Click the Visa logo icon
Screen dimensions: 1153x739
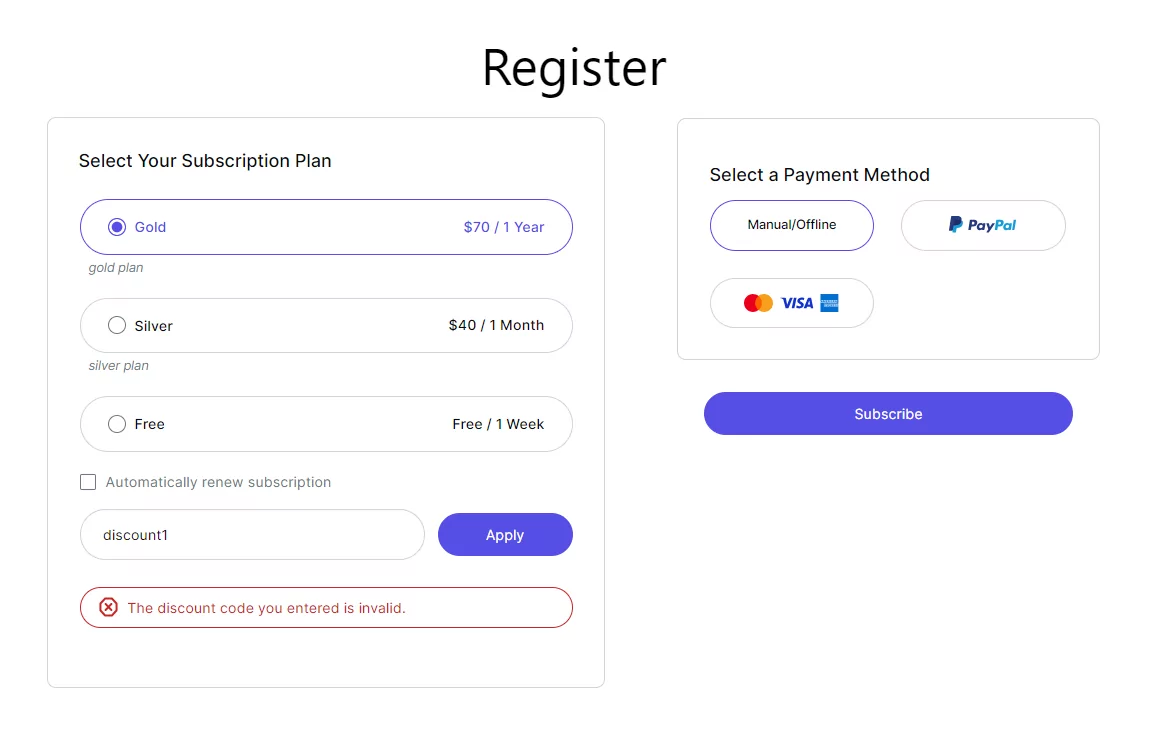point(797,303)
